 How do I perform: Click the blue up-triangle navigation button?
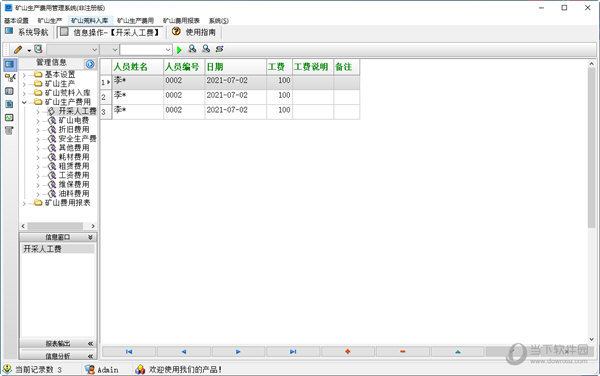tap(458, 352)
